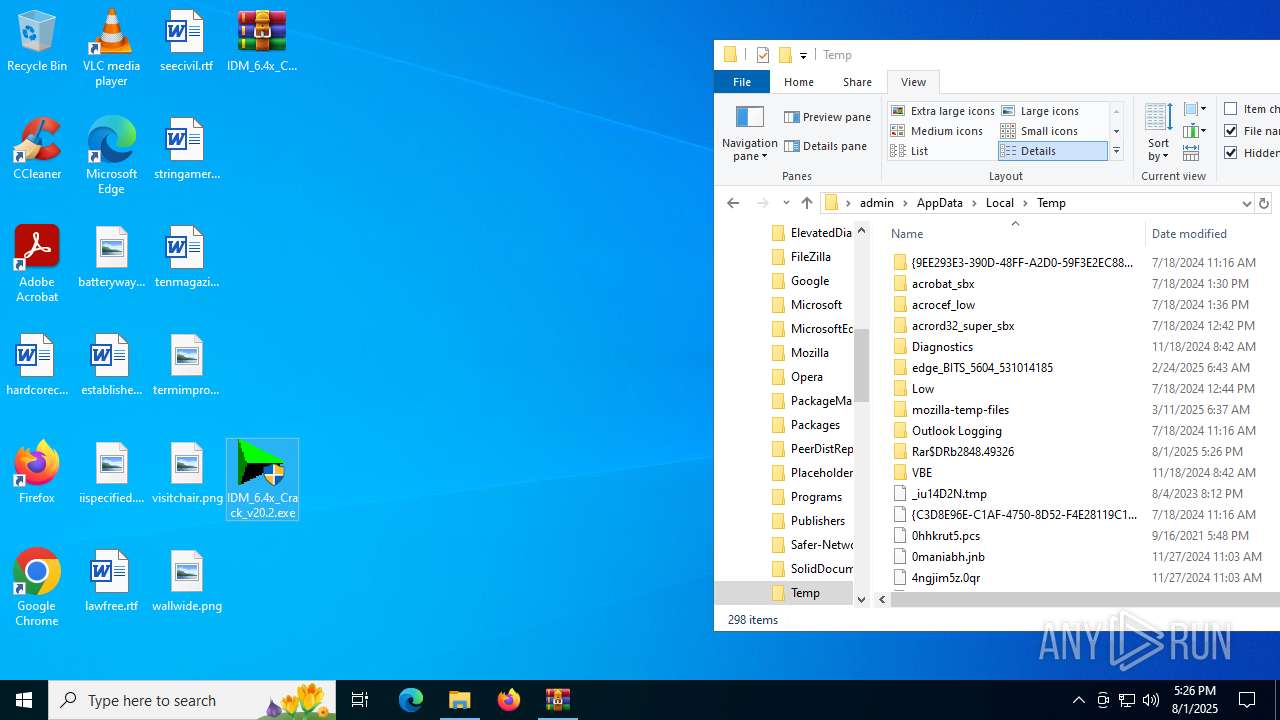Viewport: 1280px width, 720px height.
Task: Select the Microsoft Edge desktop shortcut
Action: coord(111,155)
